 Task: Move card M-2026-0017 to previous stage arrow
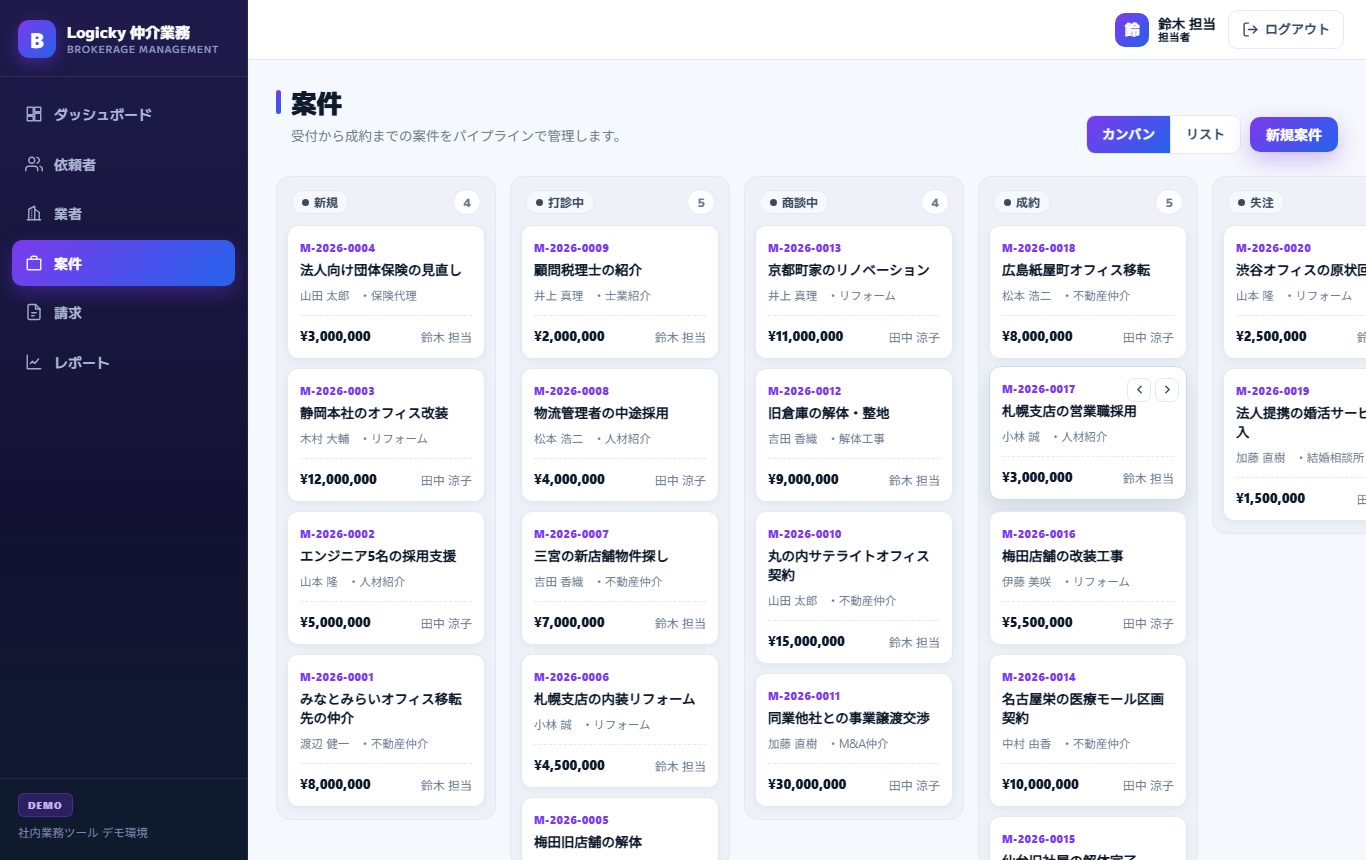pos(1139,390)
